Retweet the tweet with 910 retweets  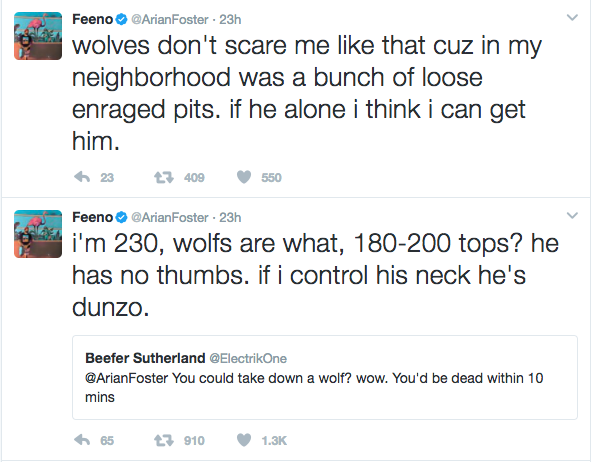click(x=164, y=440)
